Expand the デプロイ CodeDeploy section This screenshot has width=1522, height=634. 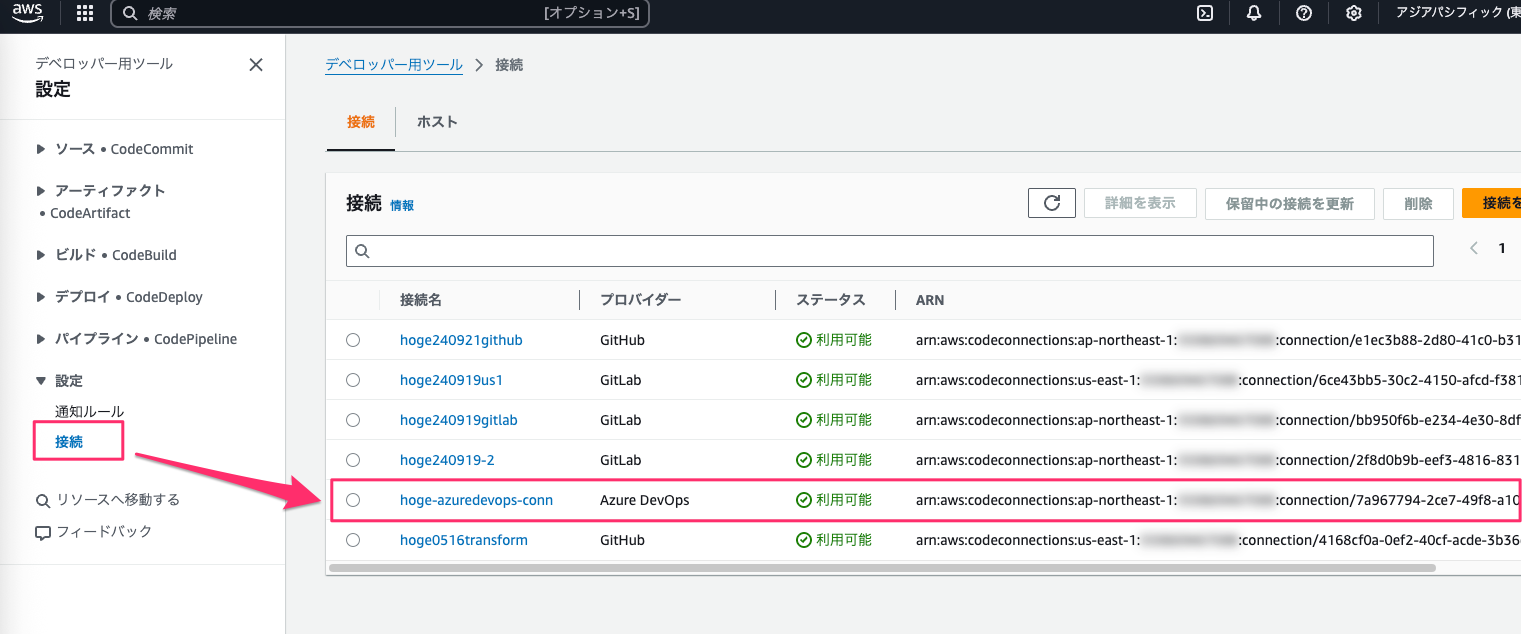(x=41, y=297)
